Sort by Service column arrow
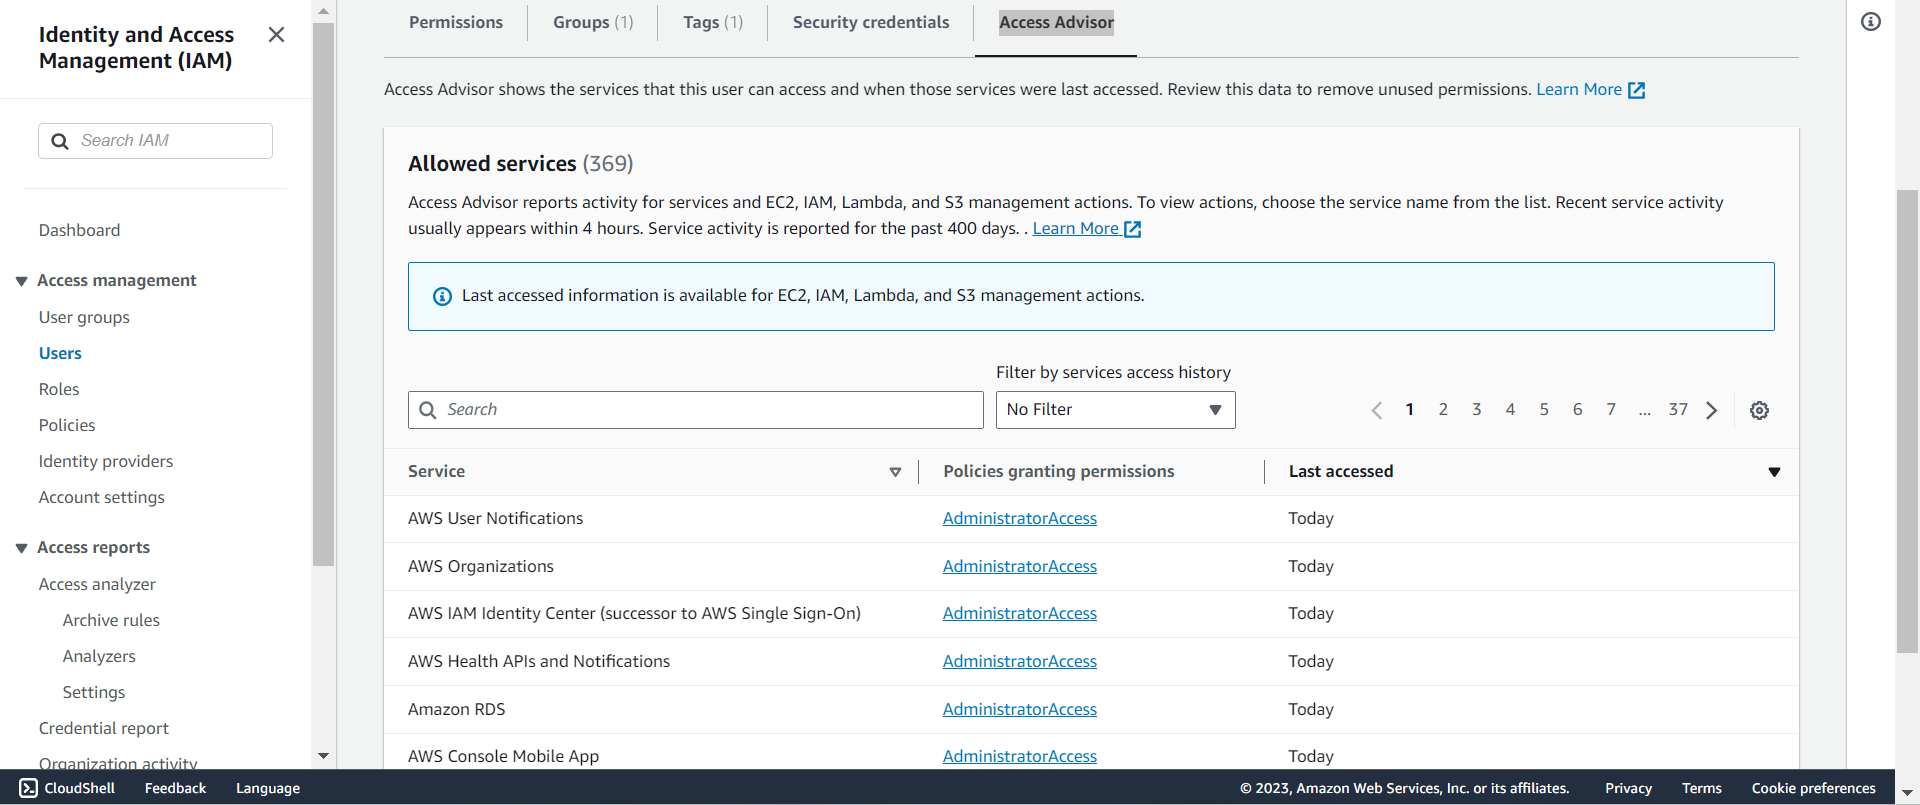This screenshot has width=1920, height=805. click(895, 472)
